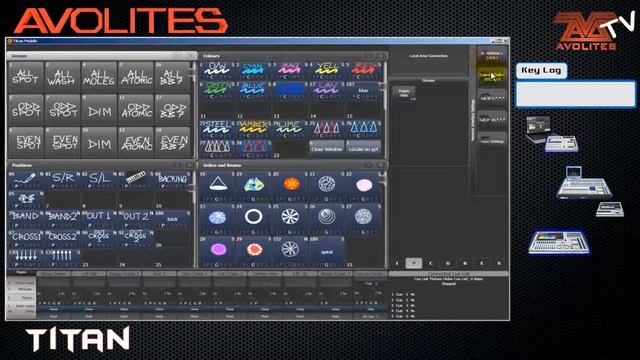Select the down-arrows position palette
The width and height of the screenshot is (640, 360).
click(x=26, y=258)
